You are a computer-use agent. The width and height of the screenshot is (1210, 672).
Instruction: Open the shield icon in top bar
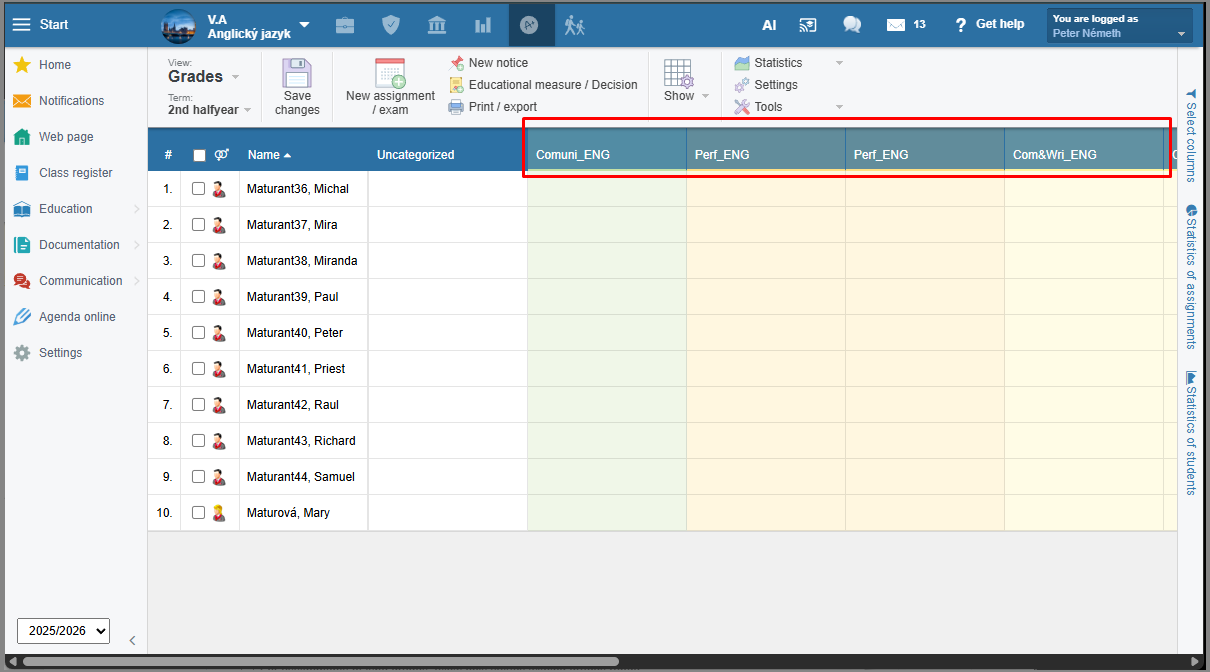coord(392,25)
